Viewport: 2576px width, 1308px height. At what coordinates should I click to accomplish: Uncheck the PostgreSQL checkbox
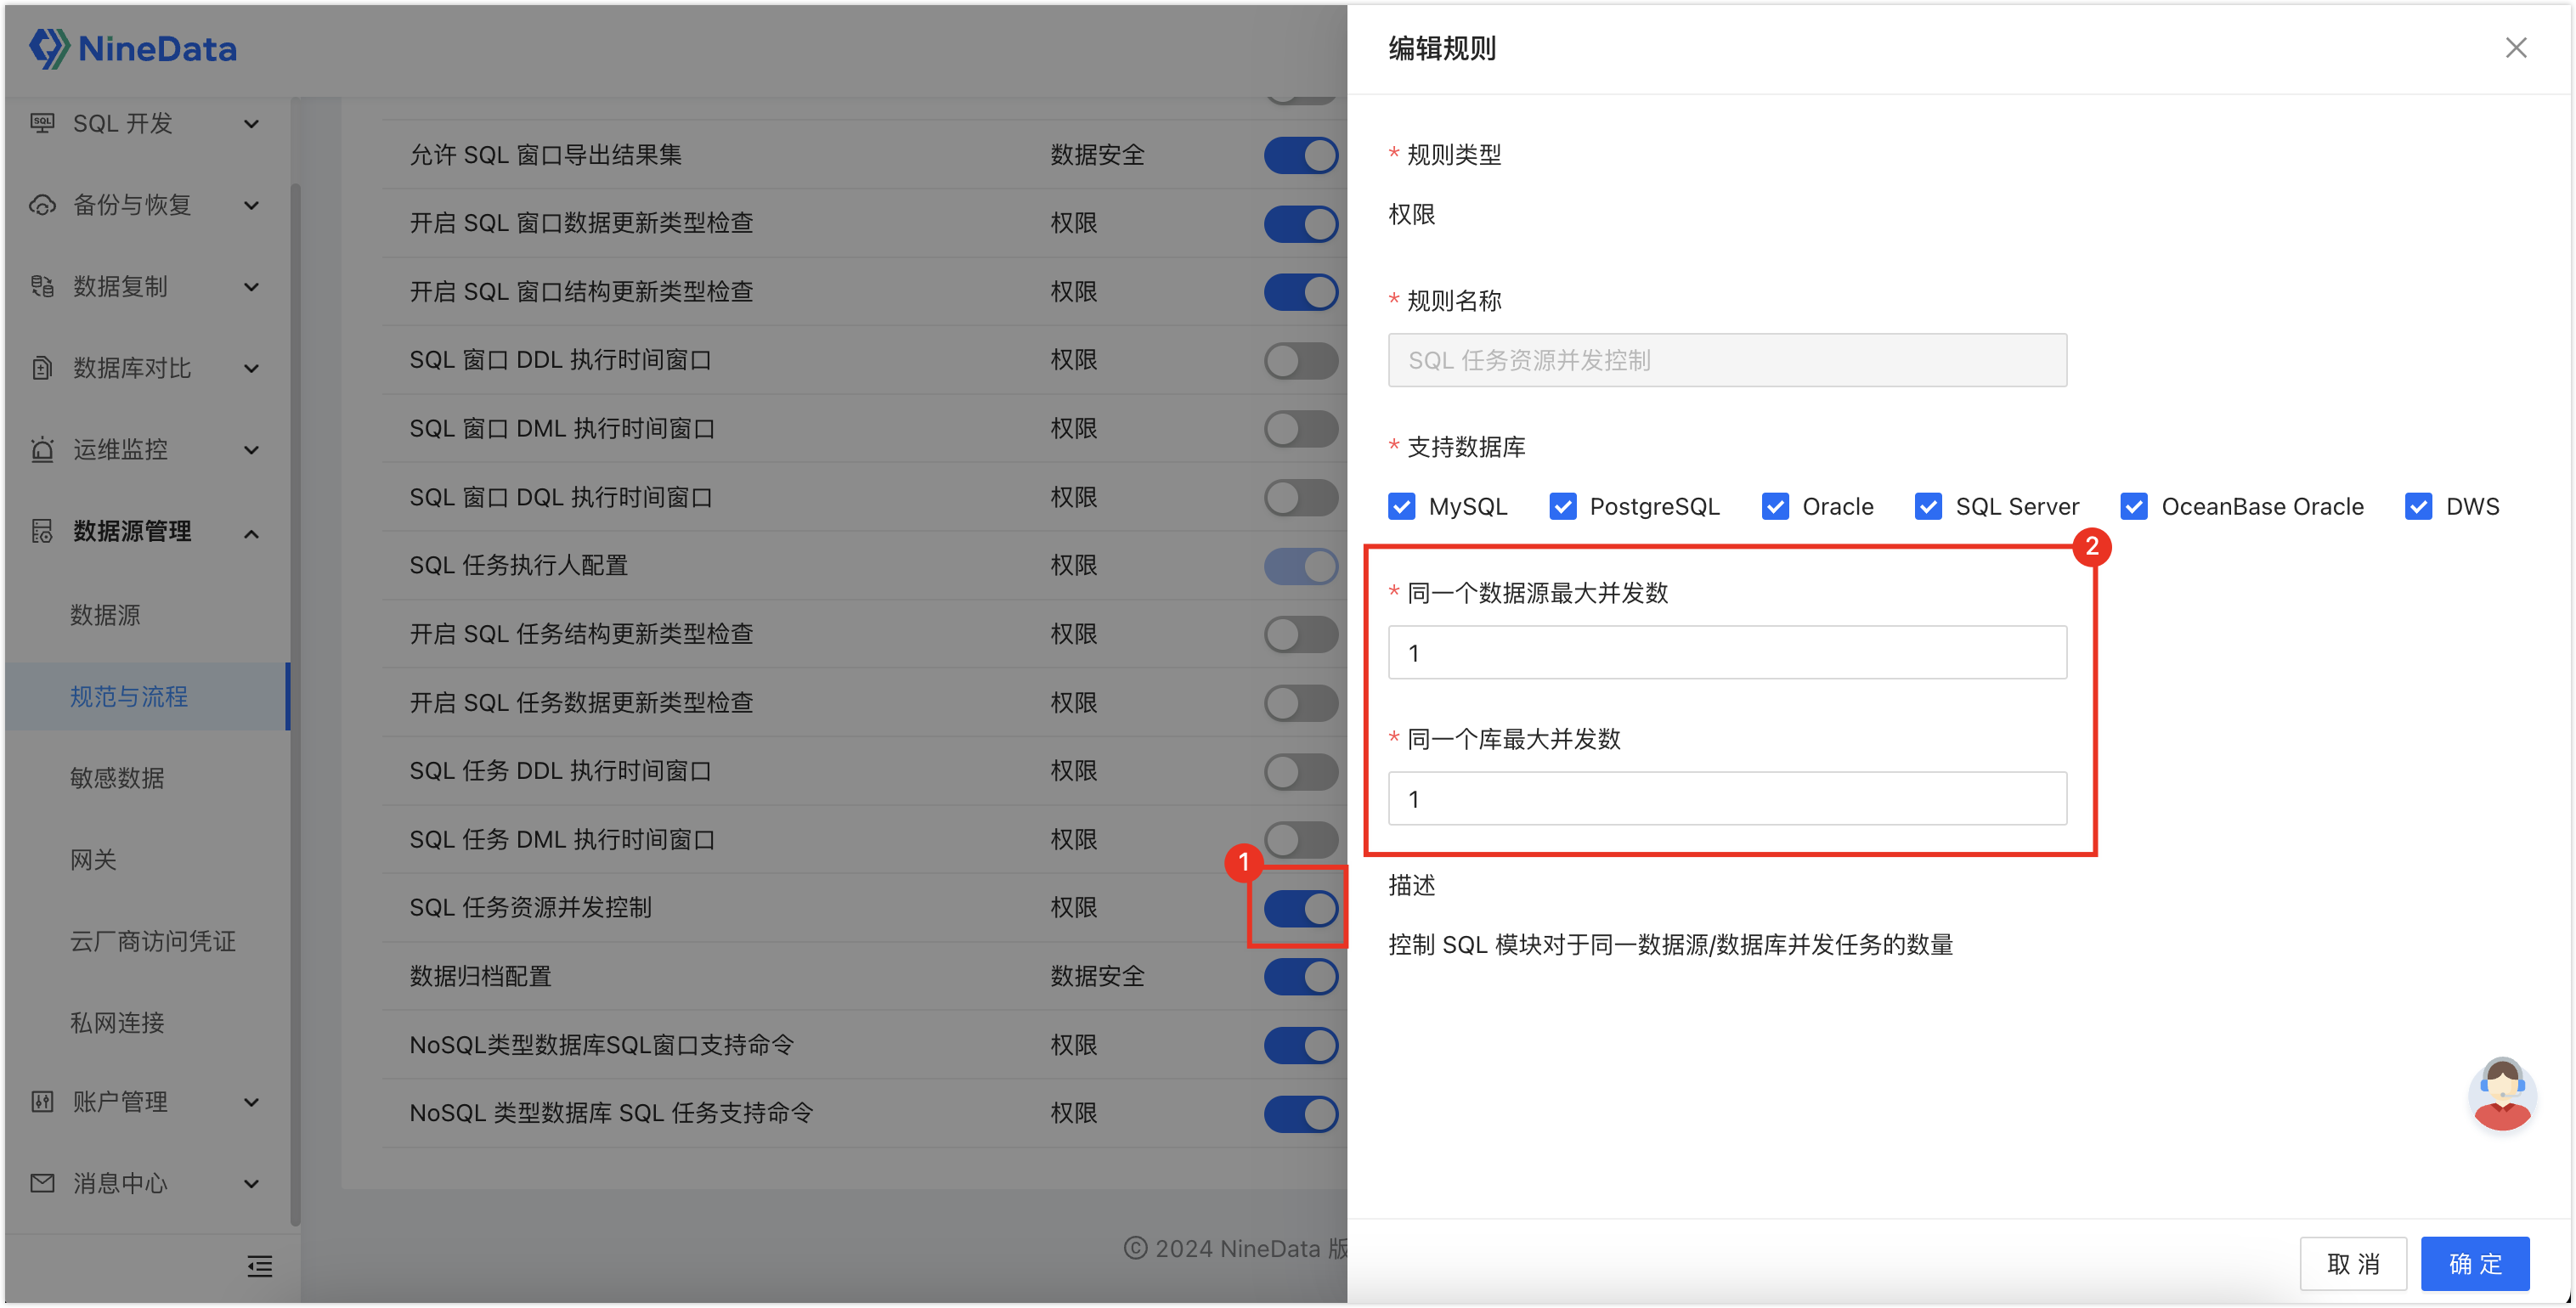click(1563, 506)
